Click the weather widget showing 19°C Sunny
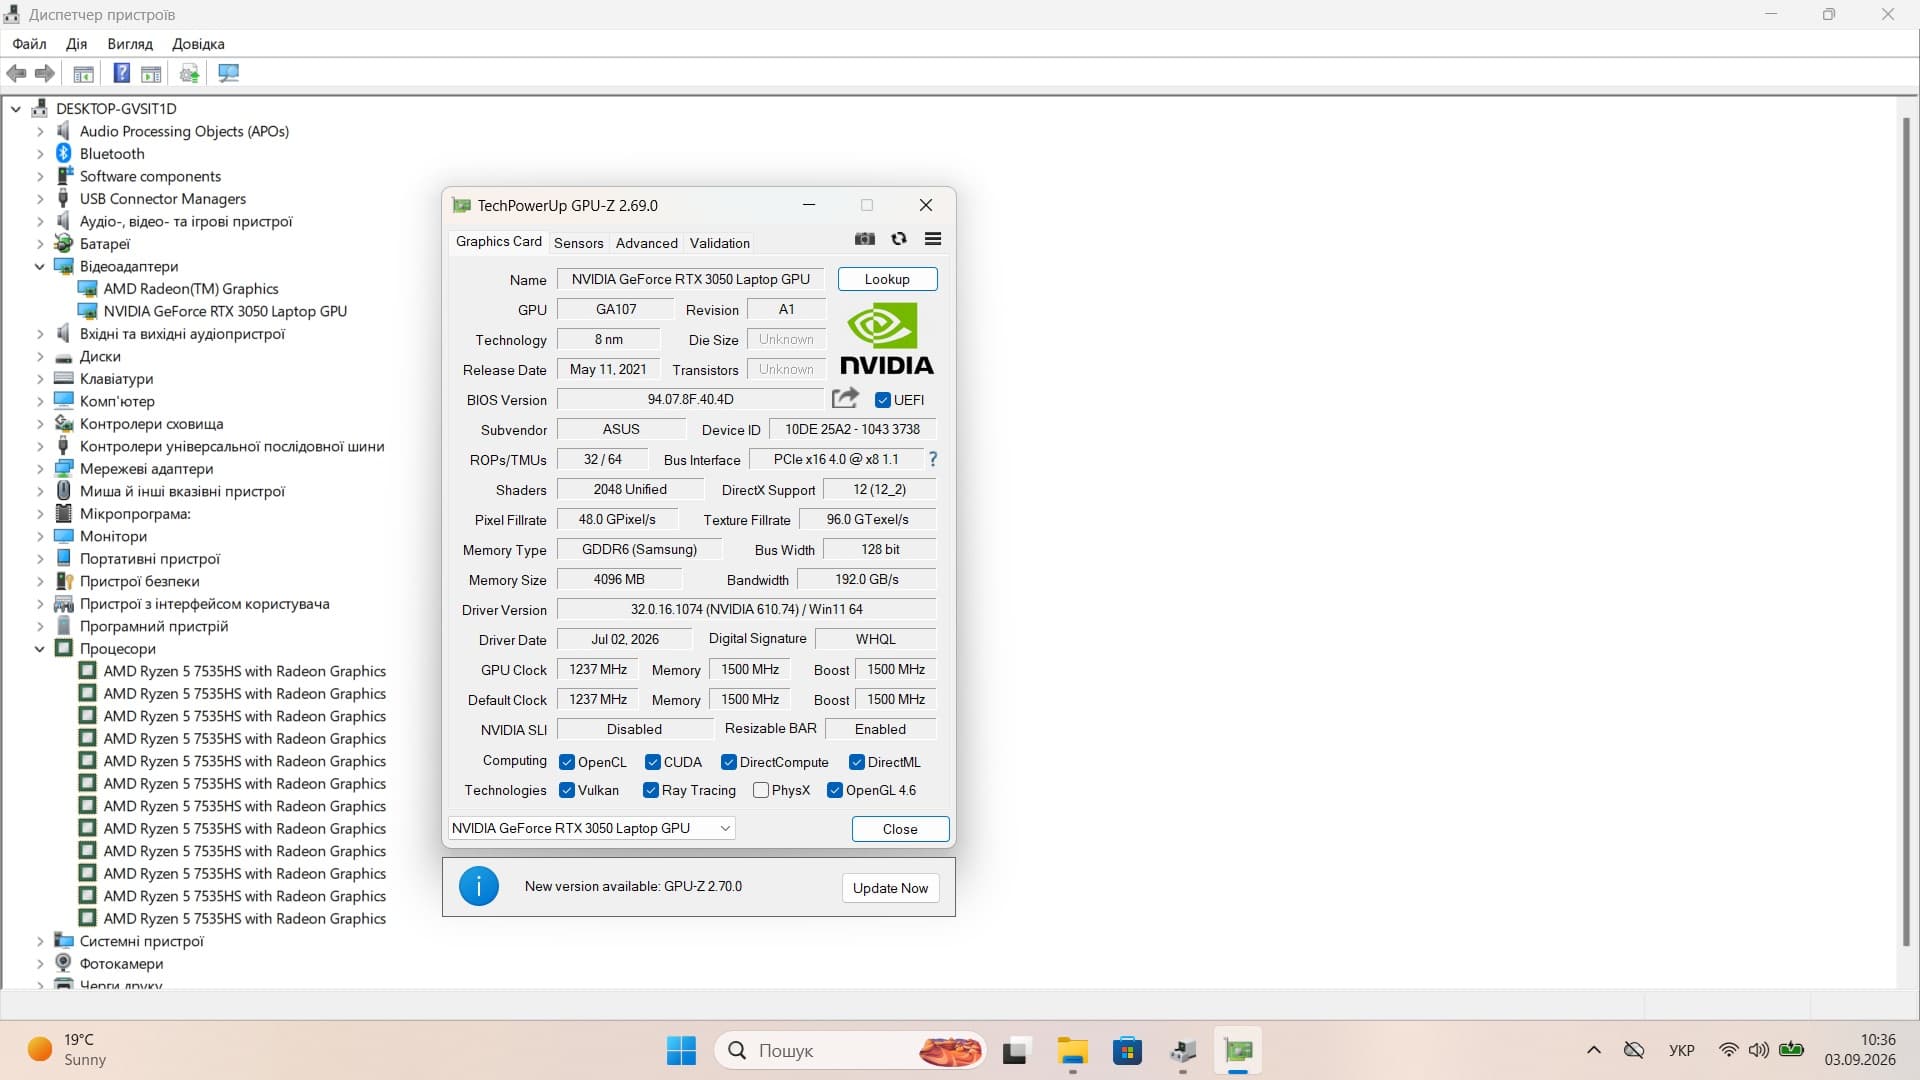Screen dimensions: 1920x1080 pyautogui.click(x=67, y=1050)
